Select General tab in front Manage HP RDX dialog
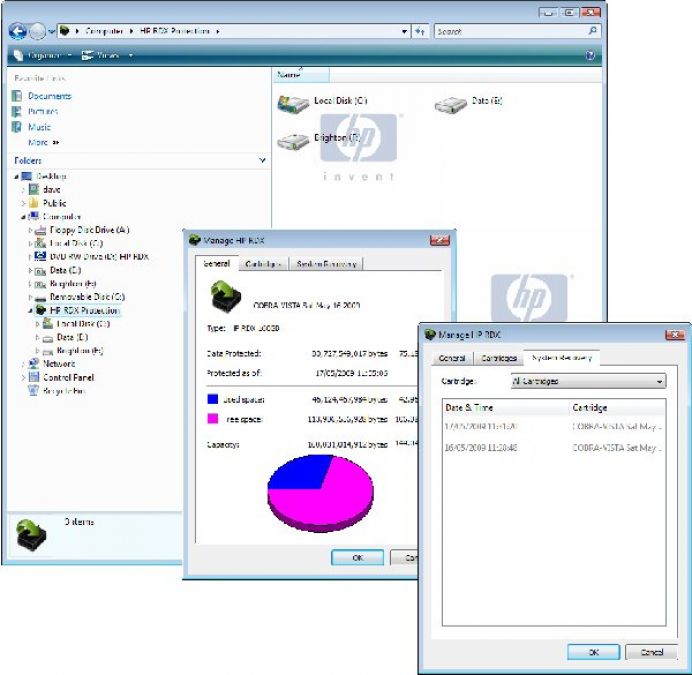The image size is (692, 675). [x=452, y=358]
